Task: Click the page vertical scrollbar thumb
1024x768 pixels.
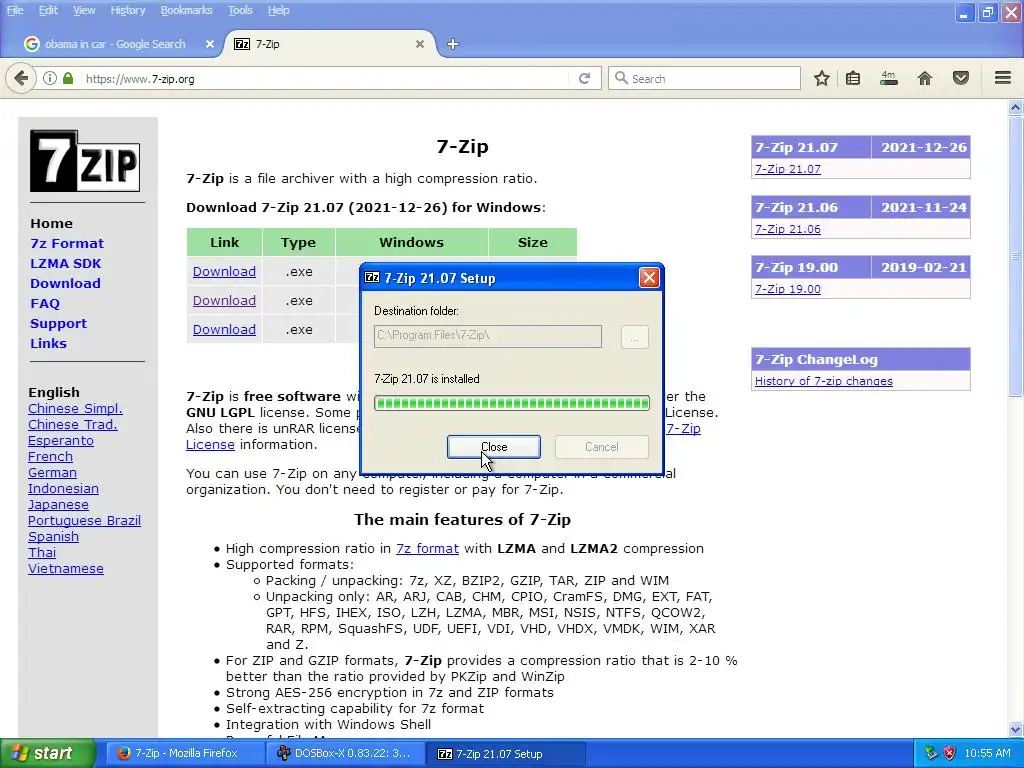Action: (x=1015, y=256)
